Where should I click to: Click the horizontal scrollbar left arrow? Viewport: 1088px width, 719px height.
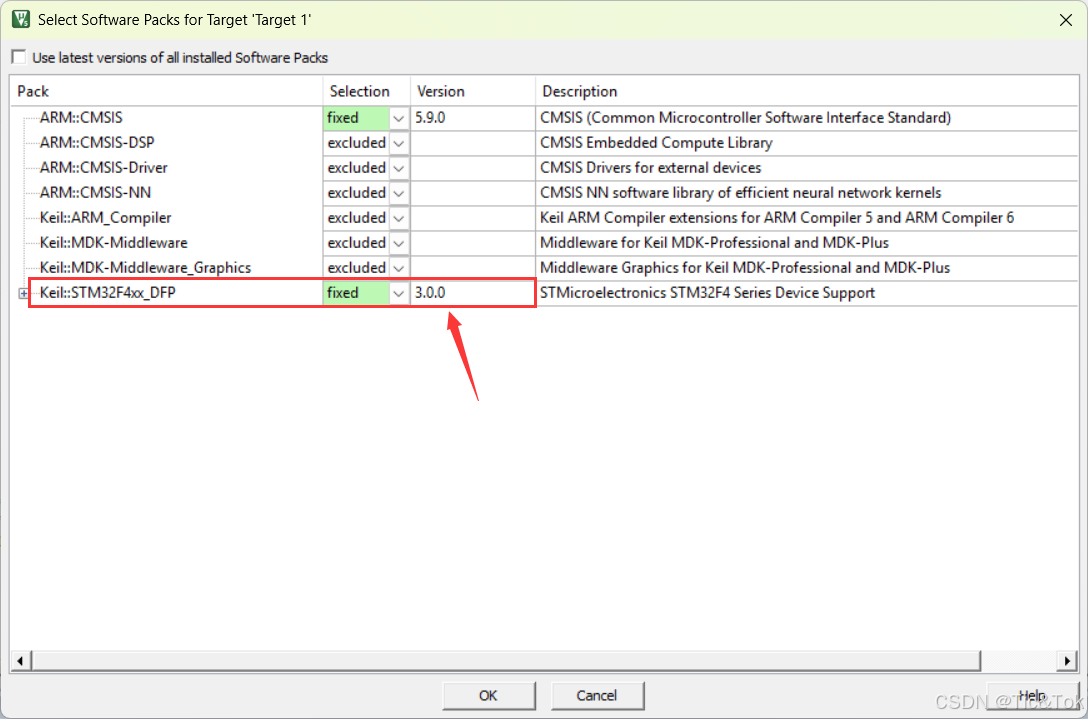[x=19, y=661]
